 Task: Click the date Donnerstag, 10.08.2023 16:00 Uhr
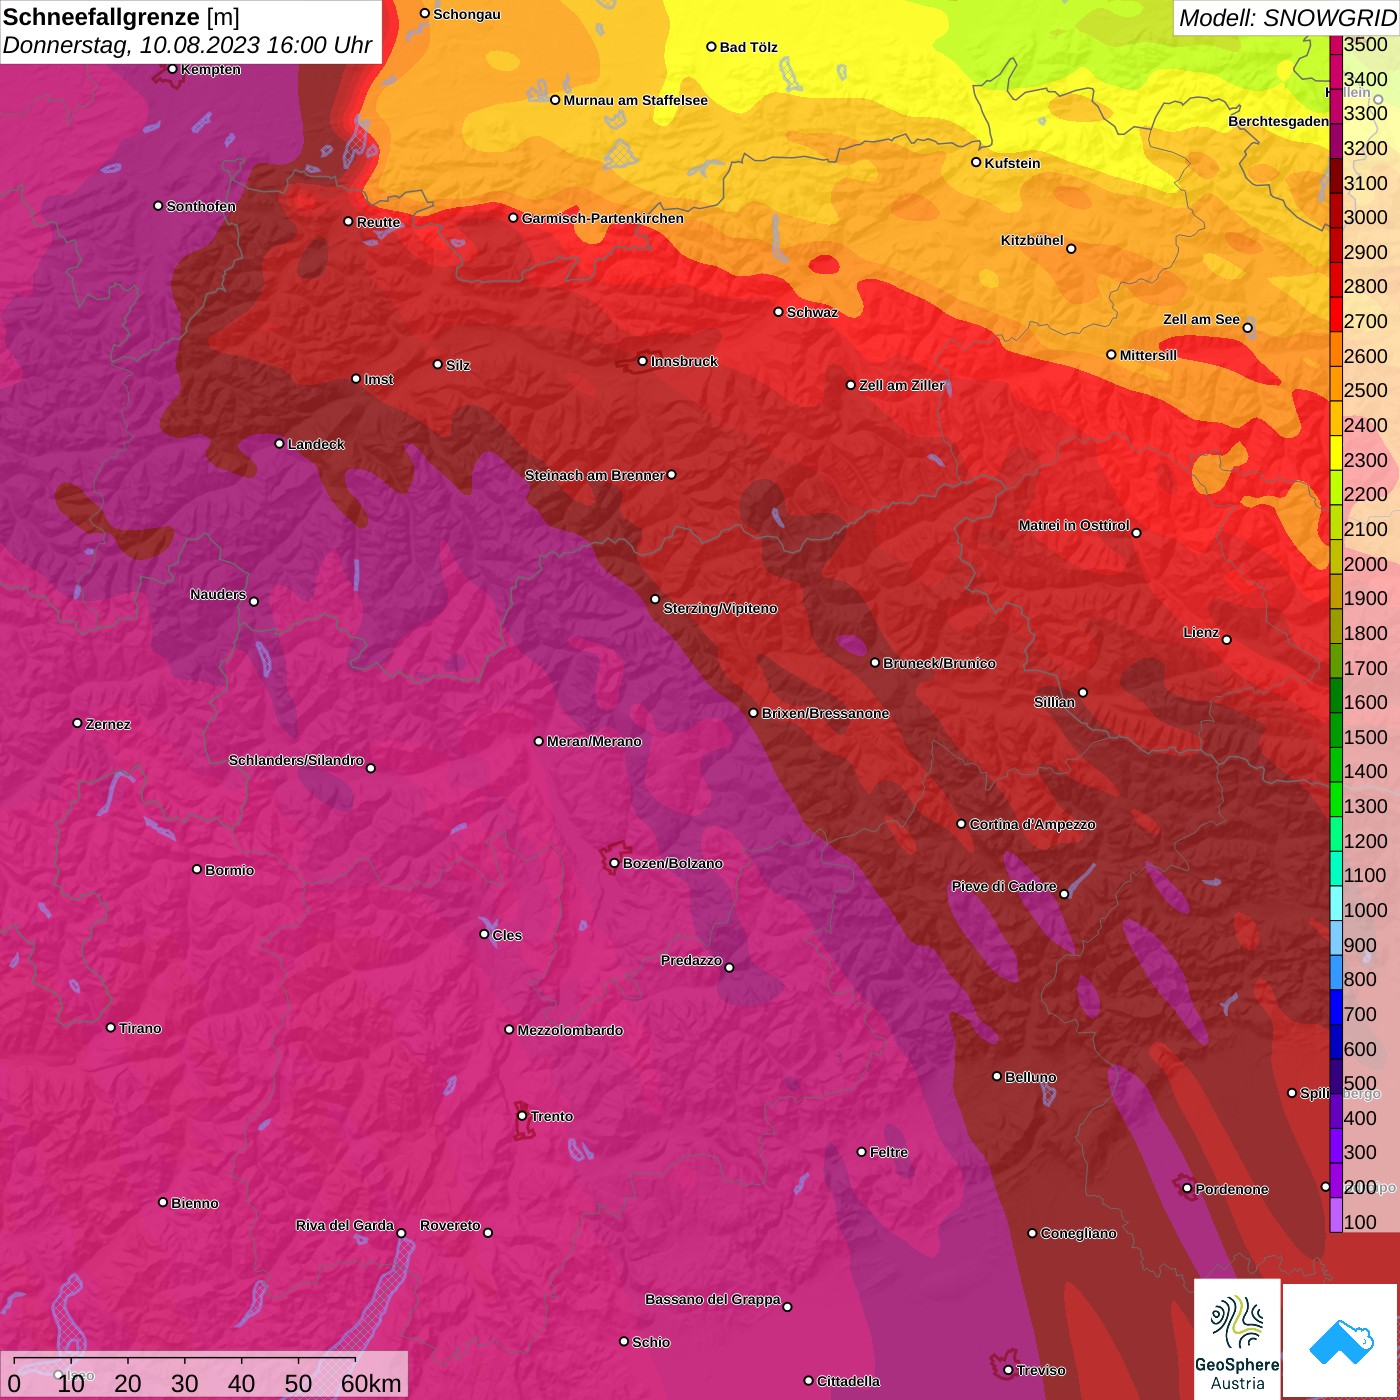187,45
